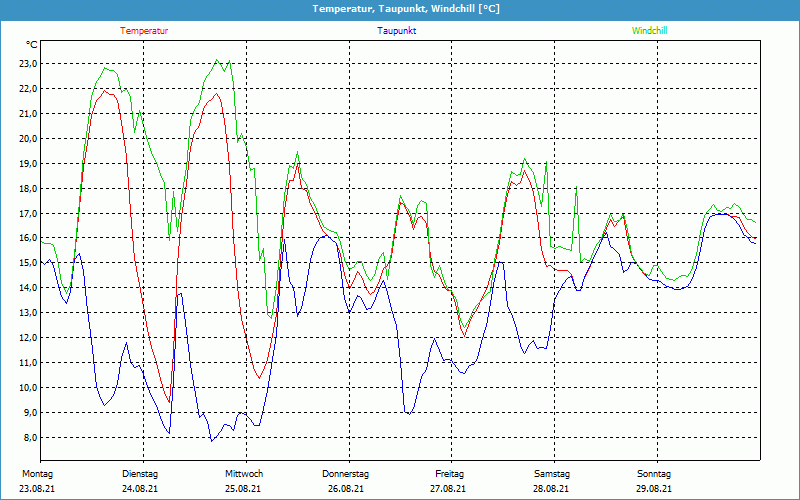This screenshot has width=800, height=500.
Task: Click the 16,0 y-axis value
Action: click(28, 238)
